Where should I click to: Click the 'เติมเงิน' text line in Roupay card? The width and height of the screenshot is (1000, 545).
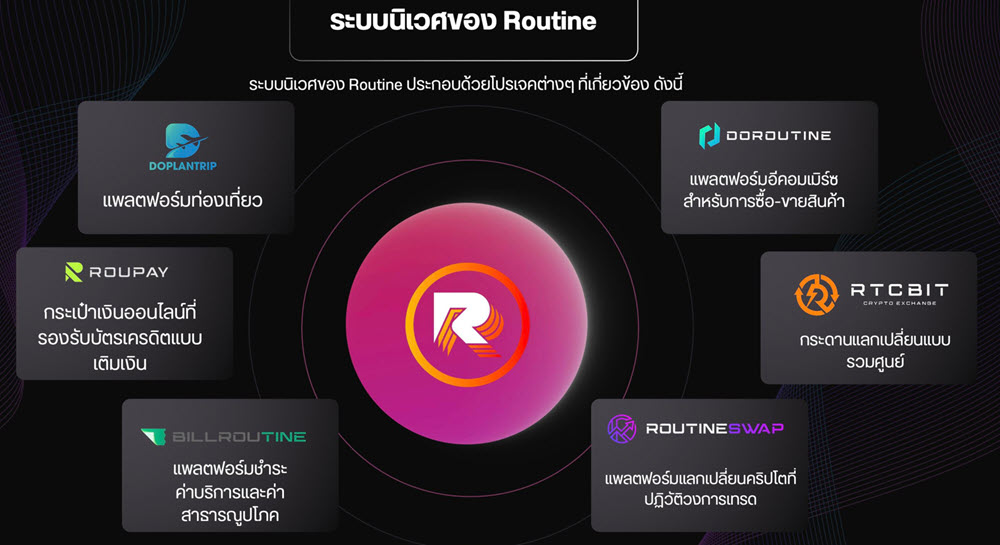(120, 363)
